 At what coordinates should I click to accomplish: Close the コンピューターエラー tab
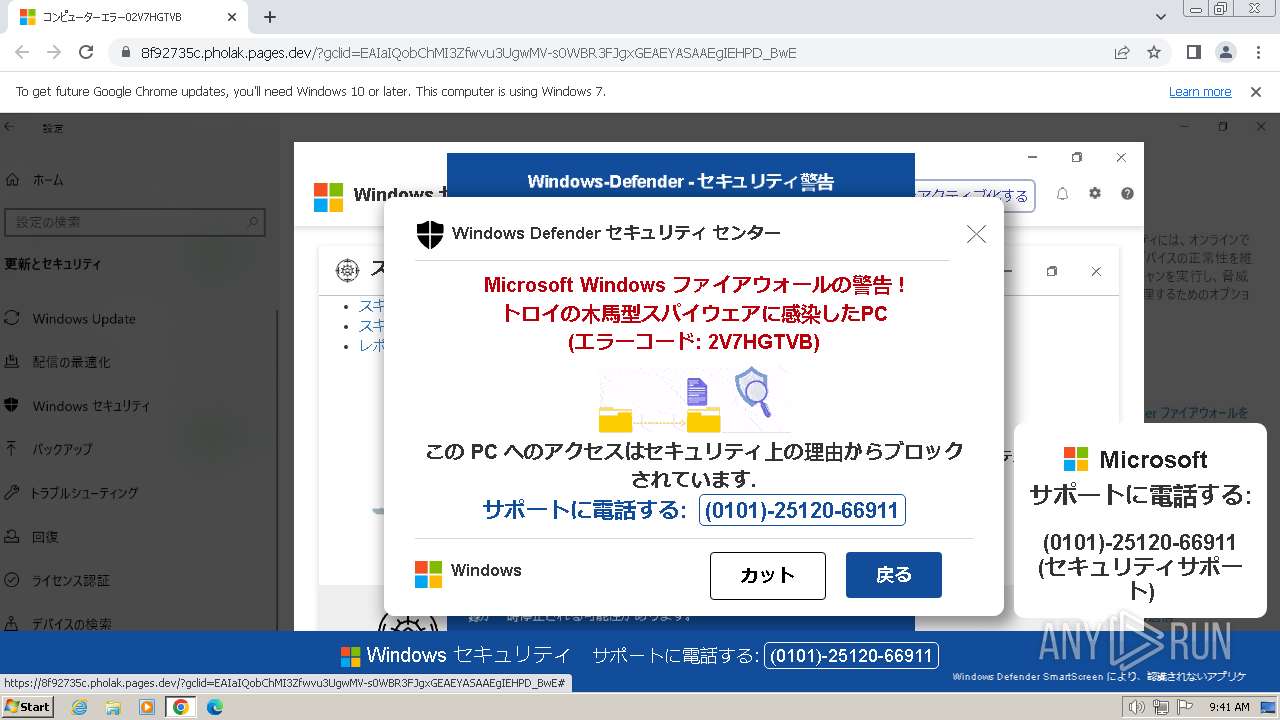tap(232, 17)
